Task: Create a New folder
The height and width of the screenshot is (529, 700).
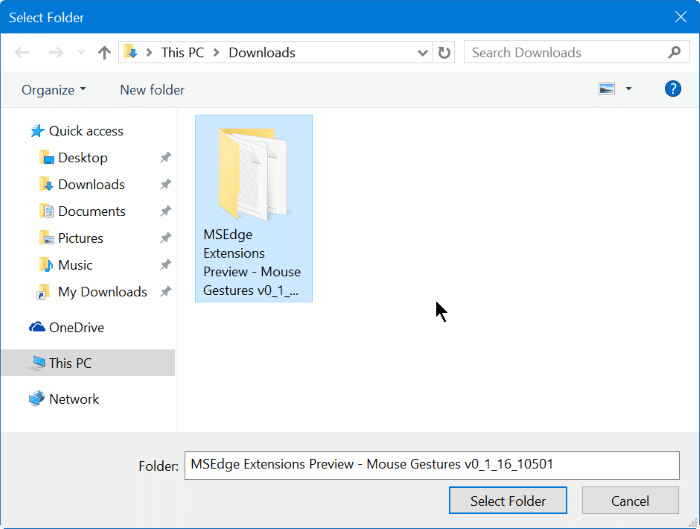Action: [x=152, y=90]
